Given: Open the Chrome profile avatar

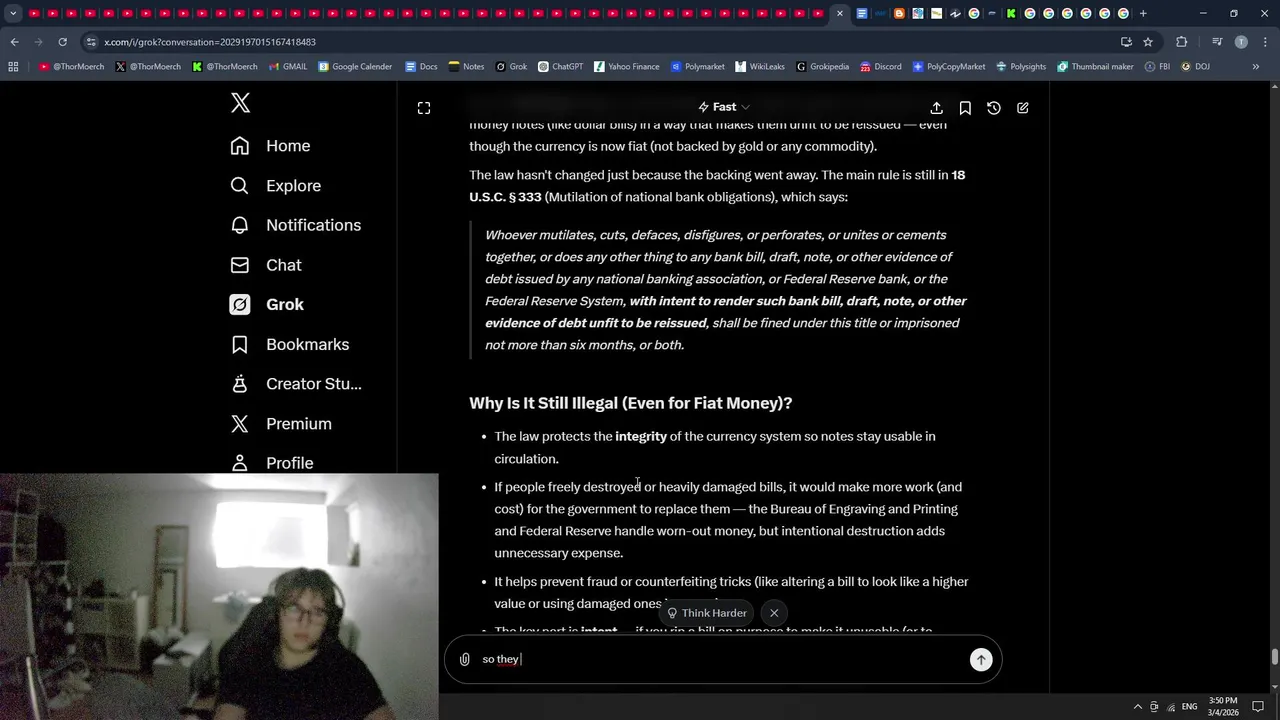Looking at the screenshot, I should click(1241, 42).
